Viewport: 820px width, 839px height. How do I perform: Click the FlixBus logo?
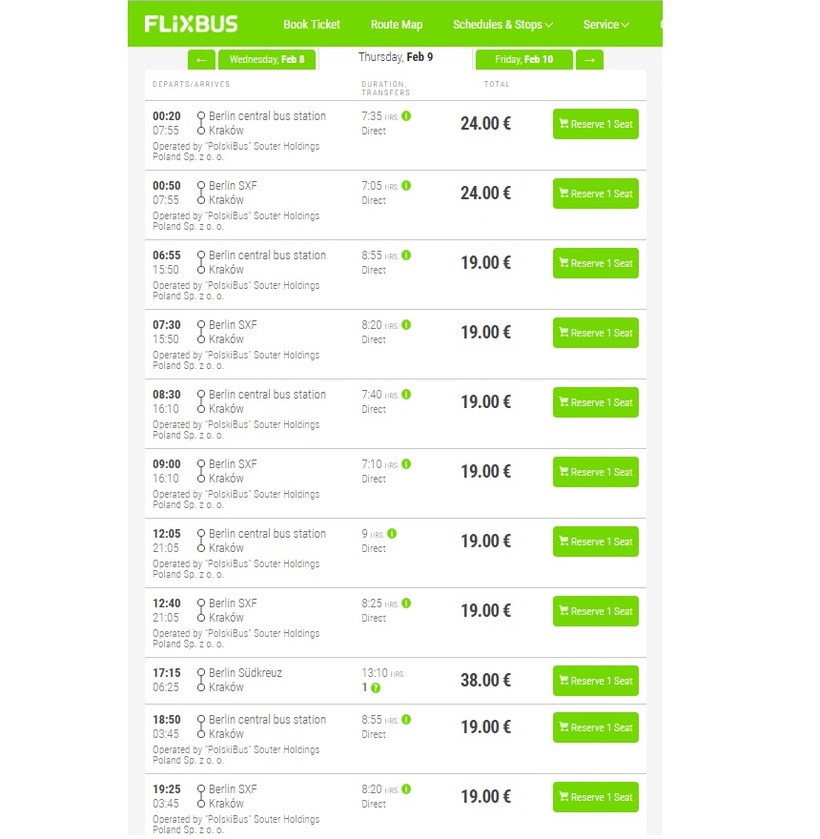pos(191,24)
